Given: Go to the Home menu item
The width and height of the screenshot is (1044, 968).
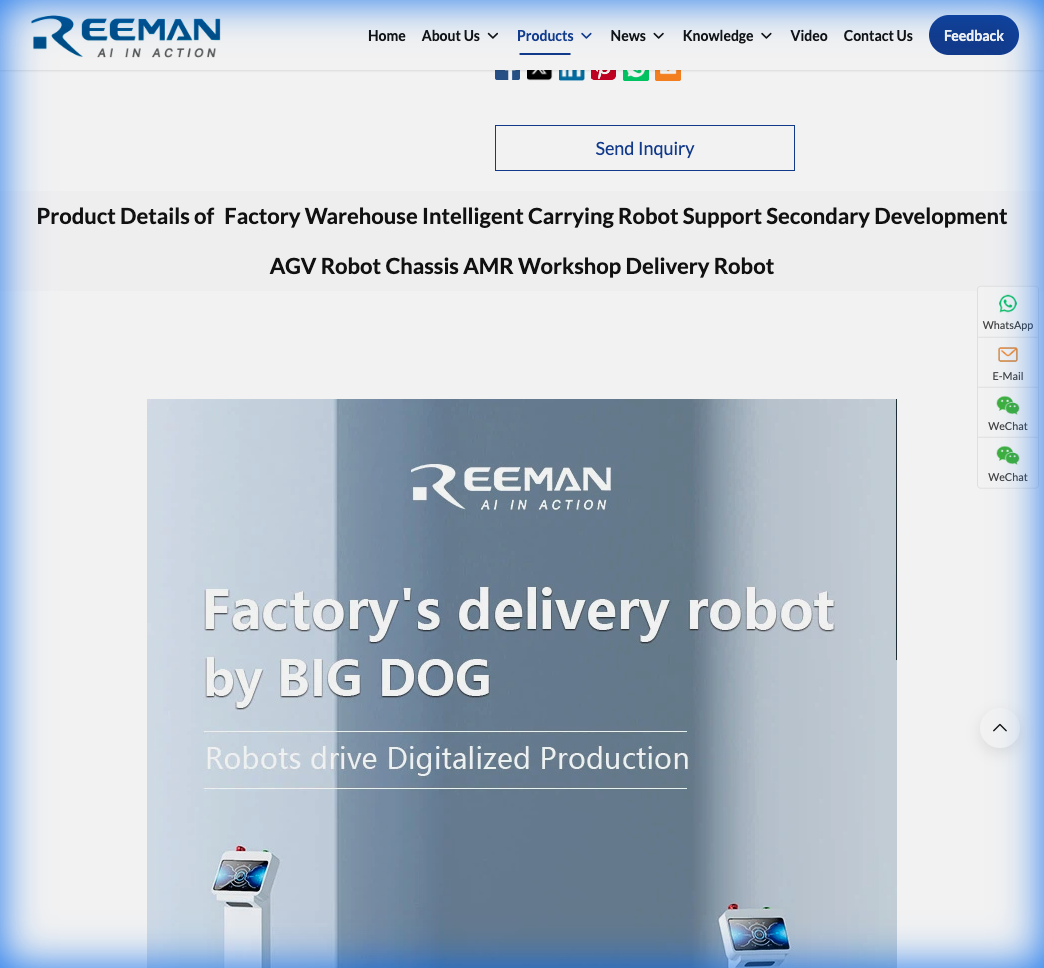Looking at the screenshot, I should click(x=386, y=35).
